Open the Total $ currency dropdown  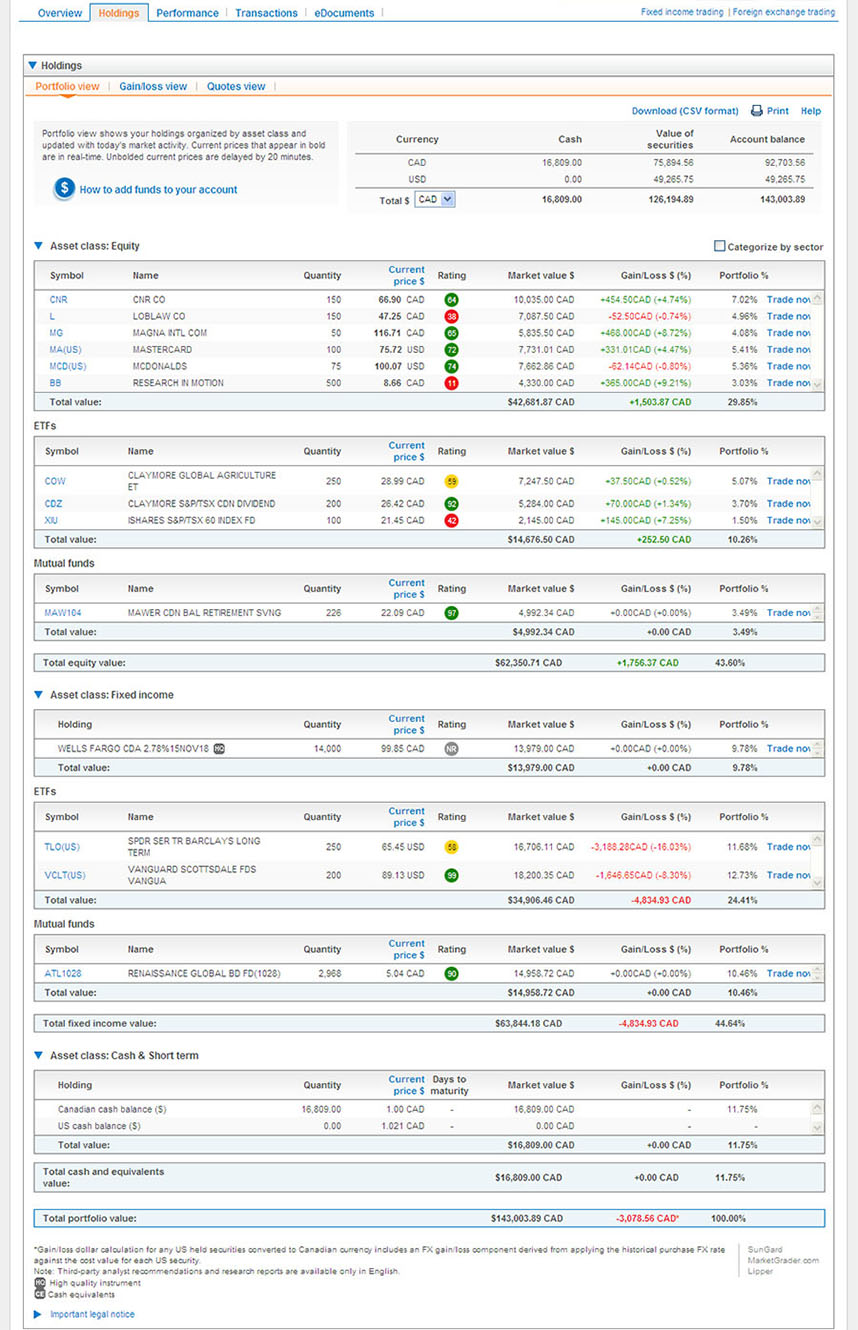click(435, 200)
